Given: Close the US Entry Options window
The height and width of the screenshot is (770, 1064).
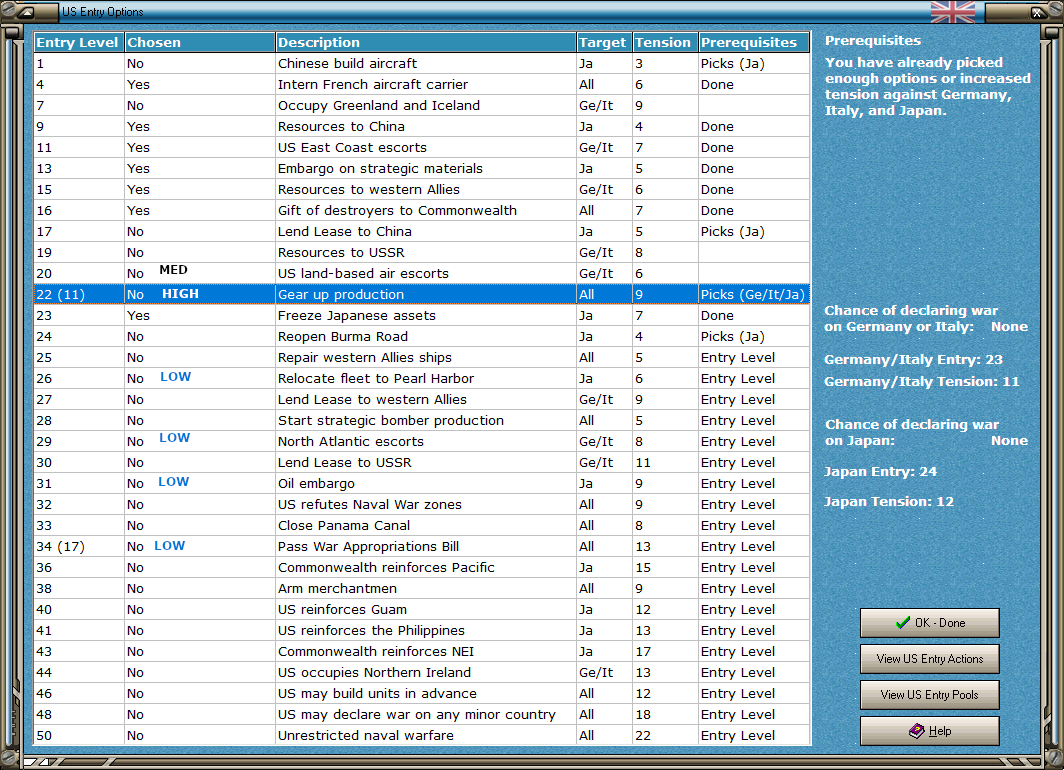Looking at the screenshot, I should tap(1038, 12).
